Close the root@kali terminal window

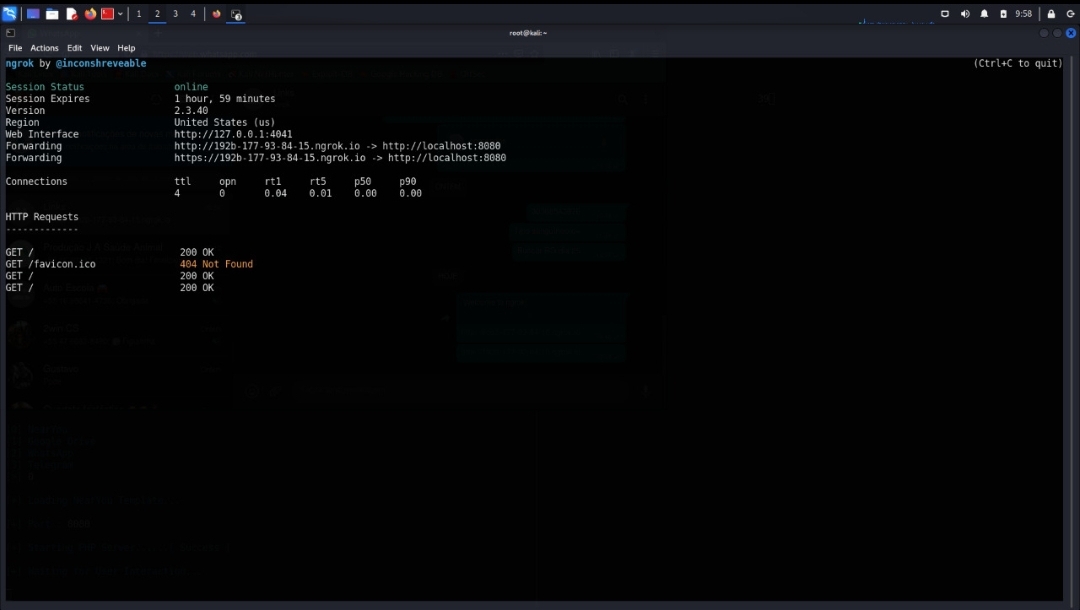pos(1070,33)
